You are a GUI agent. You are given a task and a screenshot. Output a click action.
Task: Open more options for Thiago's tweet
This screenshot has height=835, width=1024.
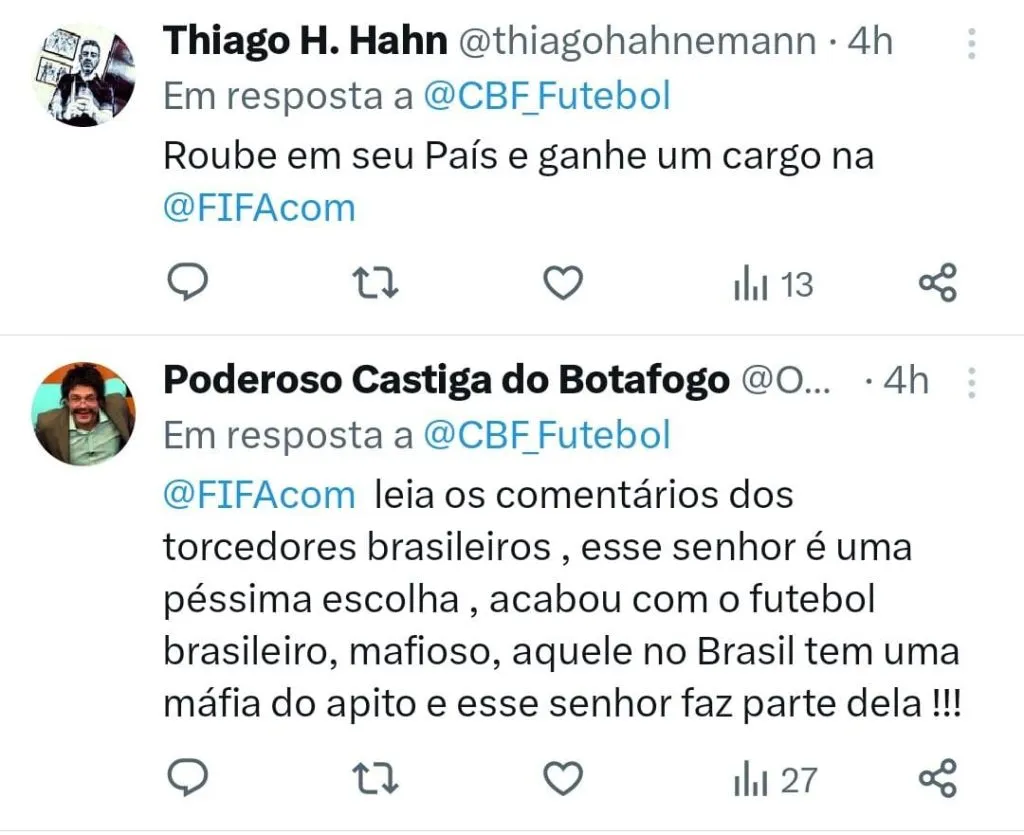pos(971,43)
